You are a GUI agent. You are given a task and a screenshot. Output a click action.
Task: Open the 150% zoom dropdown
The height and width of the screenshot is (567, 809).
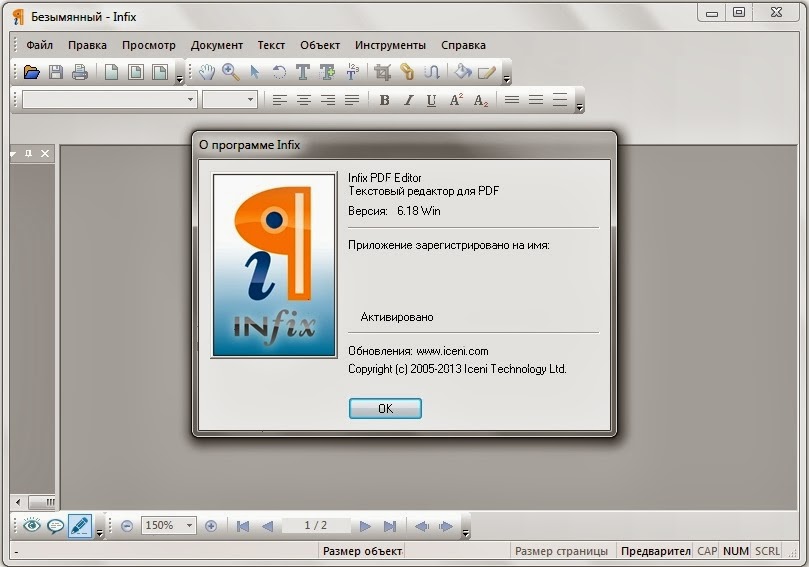189,526
